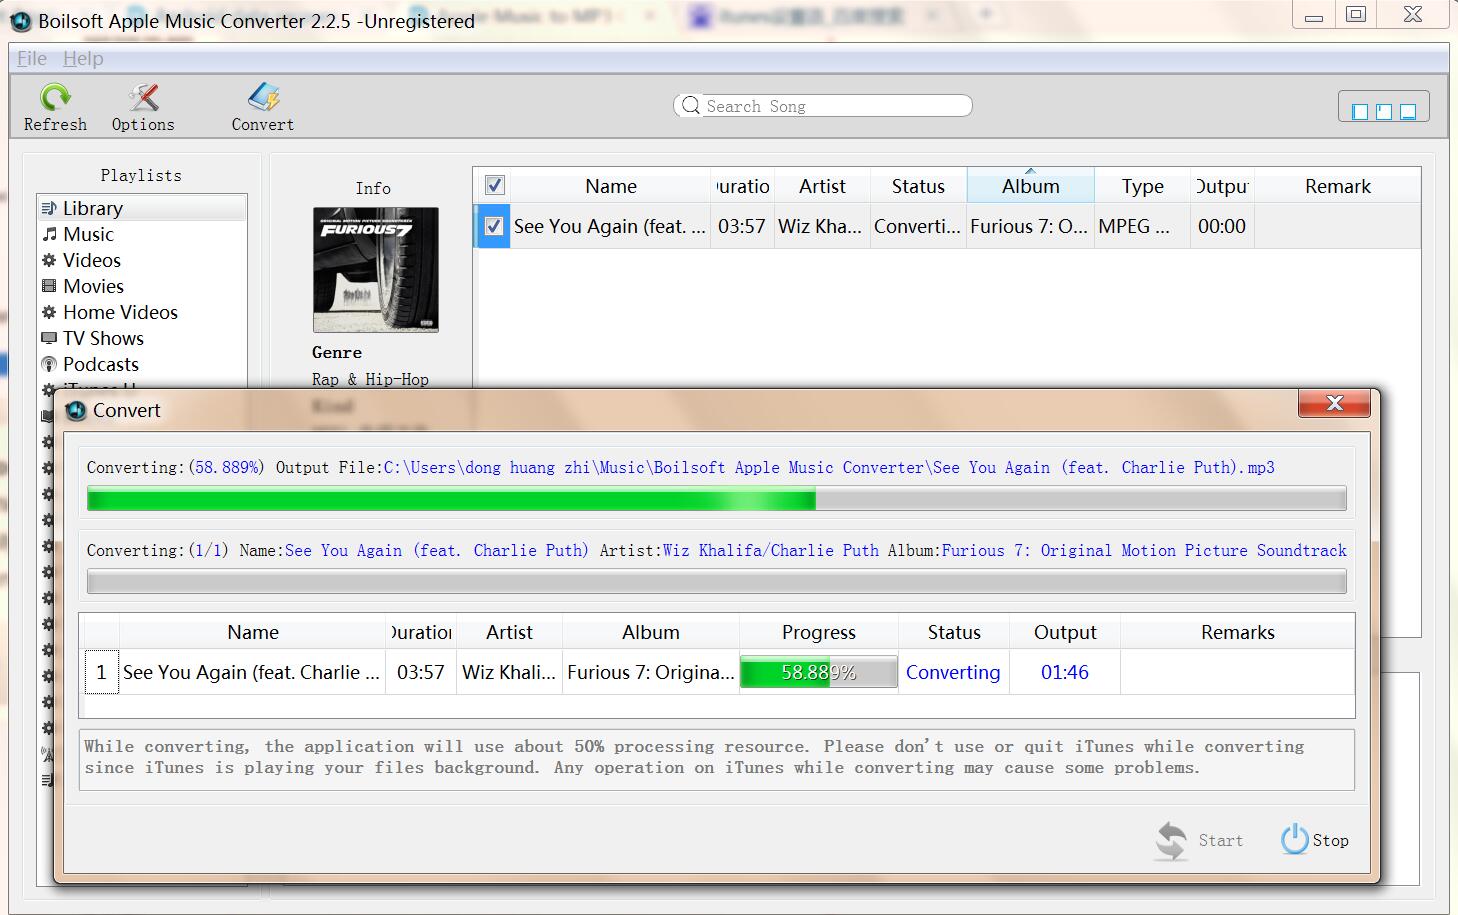Toggle the left-side panel layout icon
Image resolution: width=1458 pixels, height=915 pixels.
tap(1360, 111)
